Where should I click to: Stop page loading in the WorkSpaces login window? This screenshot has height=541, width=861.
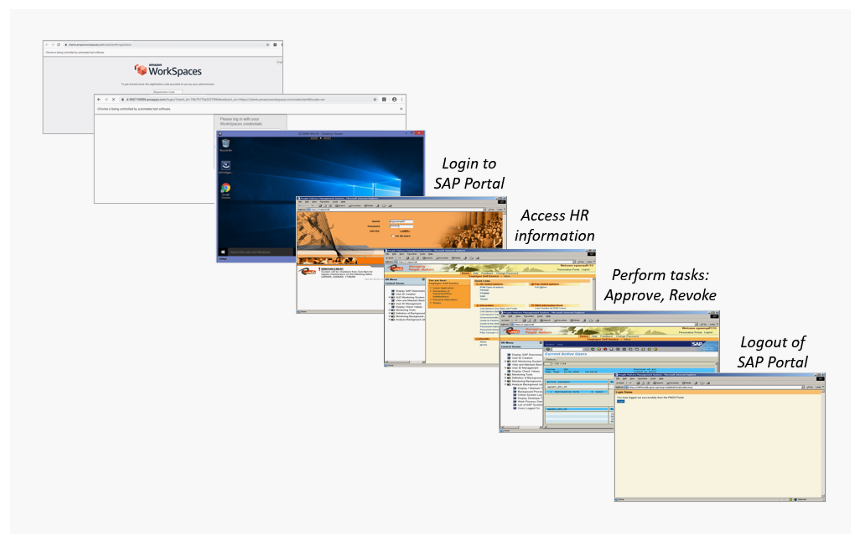[114, 99]
